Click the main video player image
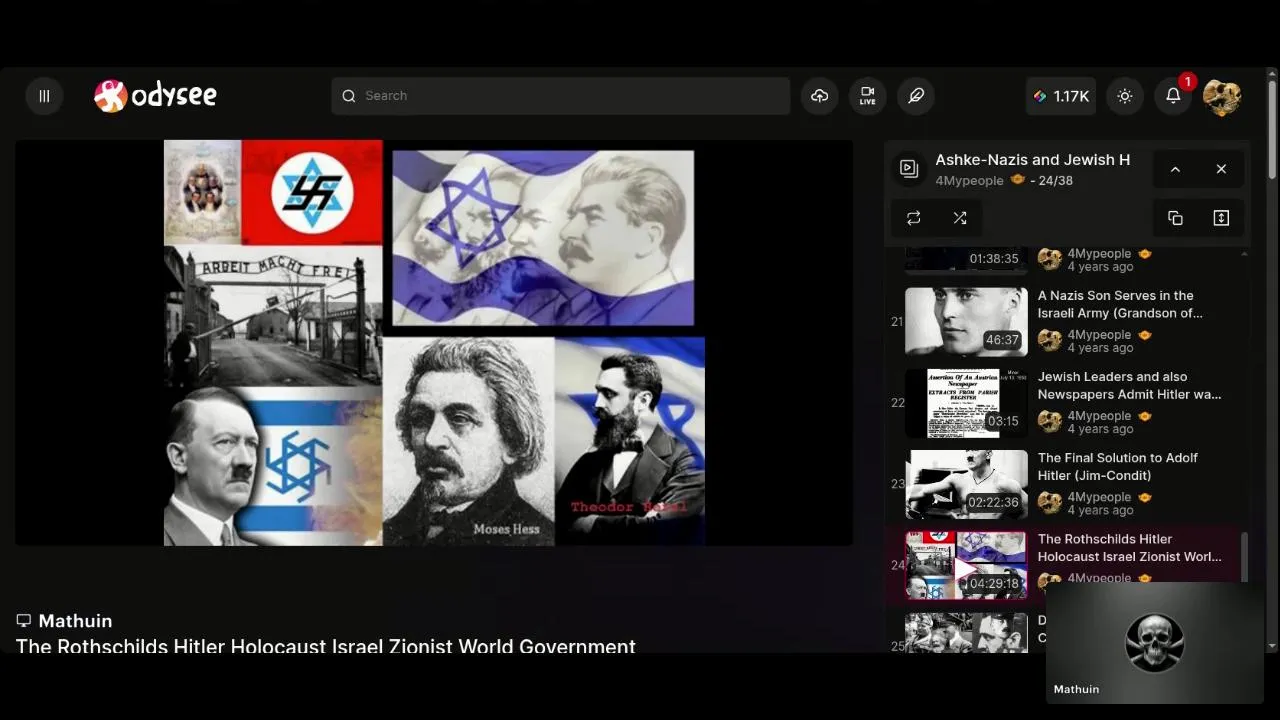 coord(435,343)
